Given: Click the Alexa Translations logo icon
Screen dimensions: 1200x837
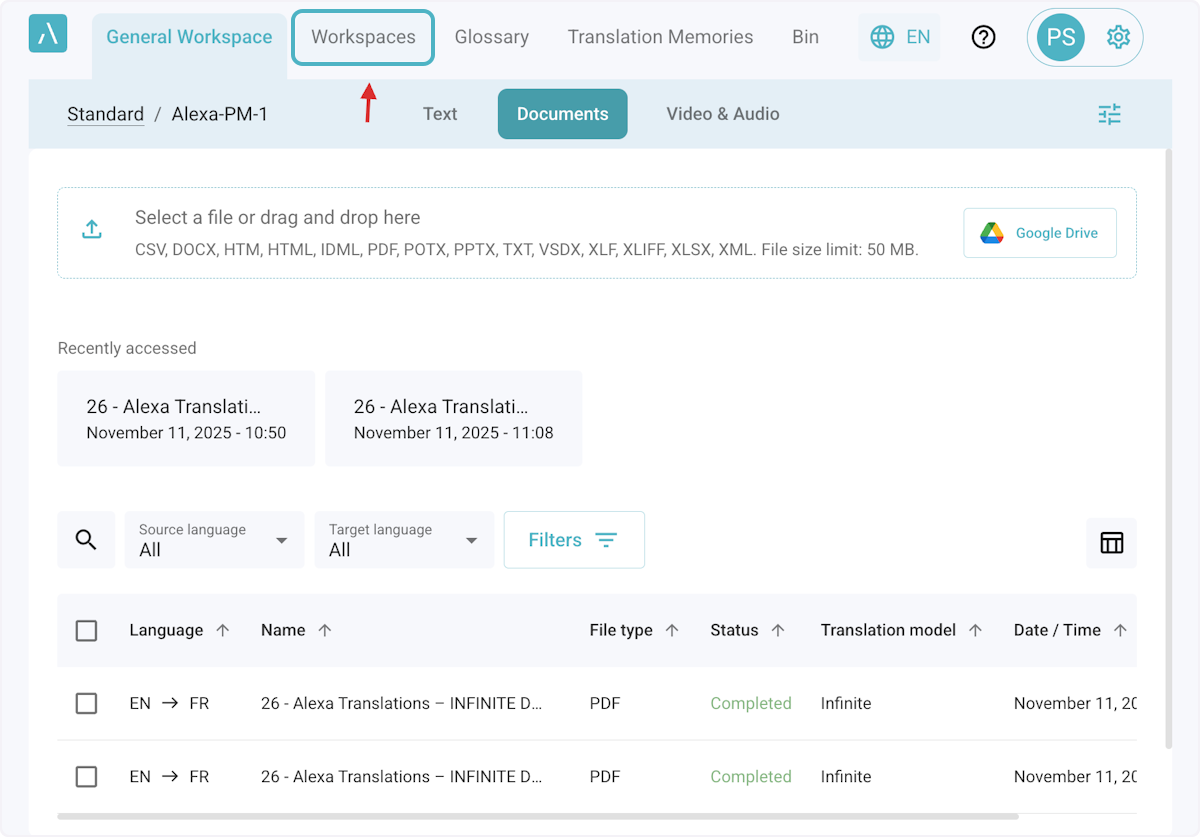Looking at the screenshot, I should tap(48, 34).
